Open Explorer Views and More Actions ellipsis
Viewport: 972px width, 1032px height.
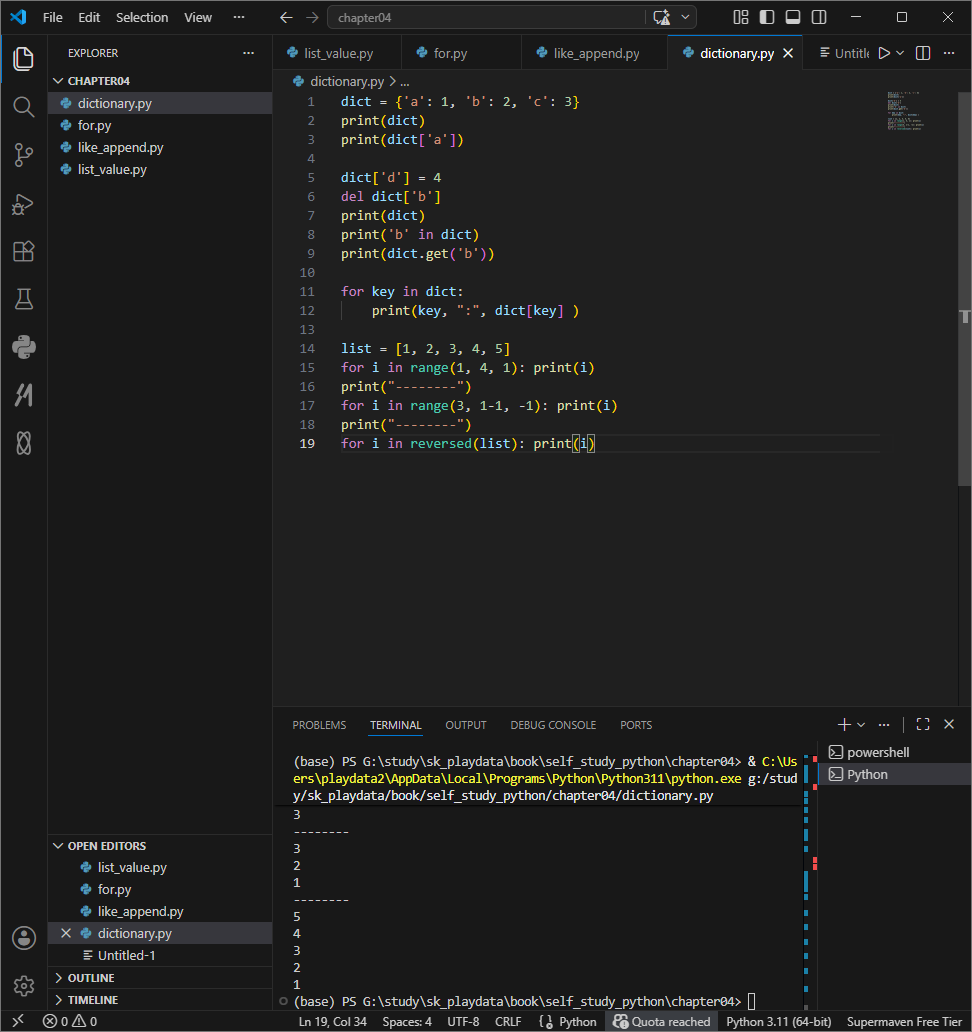tap(249, 53)
